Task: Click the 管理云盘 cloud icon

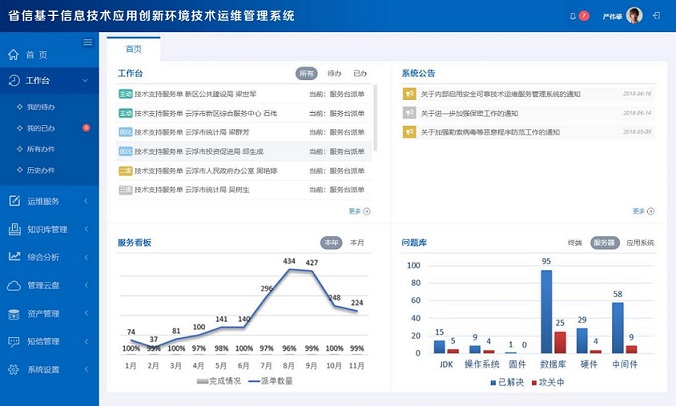Action: [14, 285]
